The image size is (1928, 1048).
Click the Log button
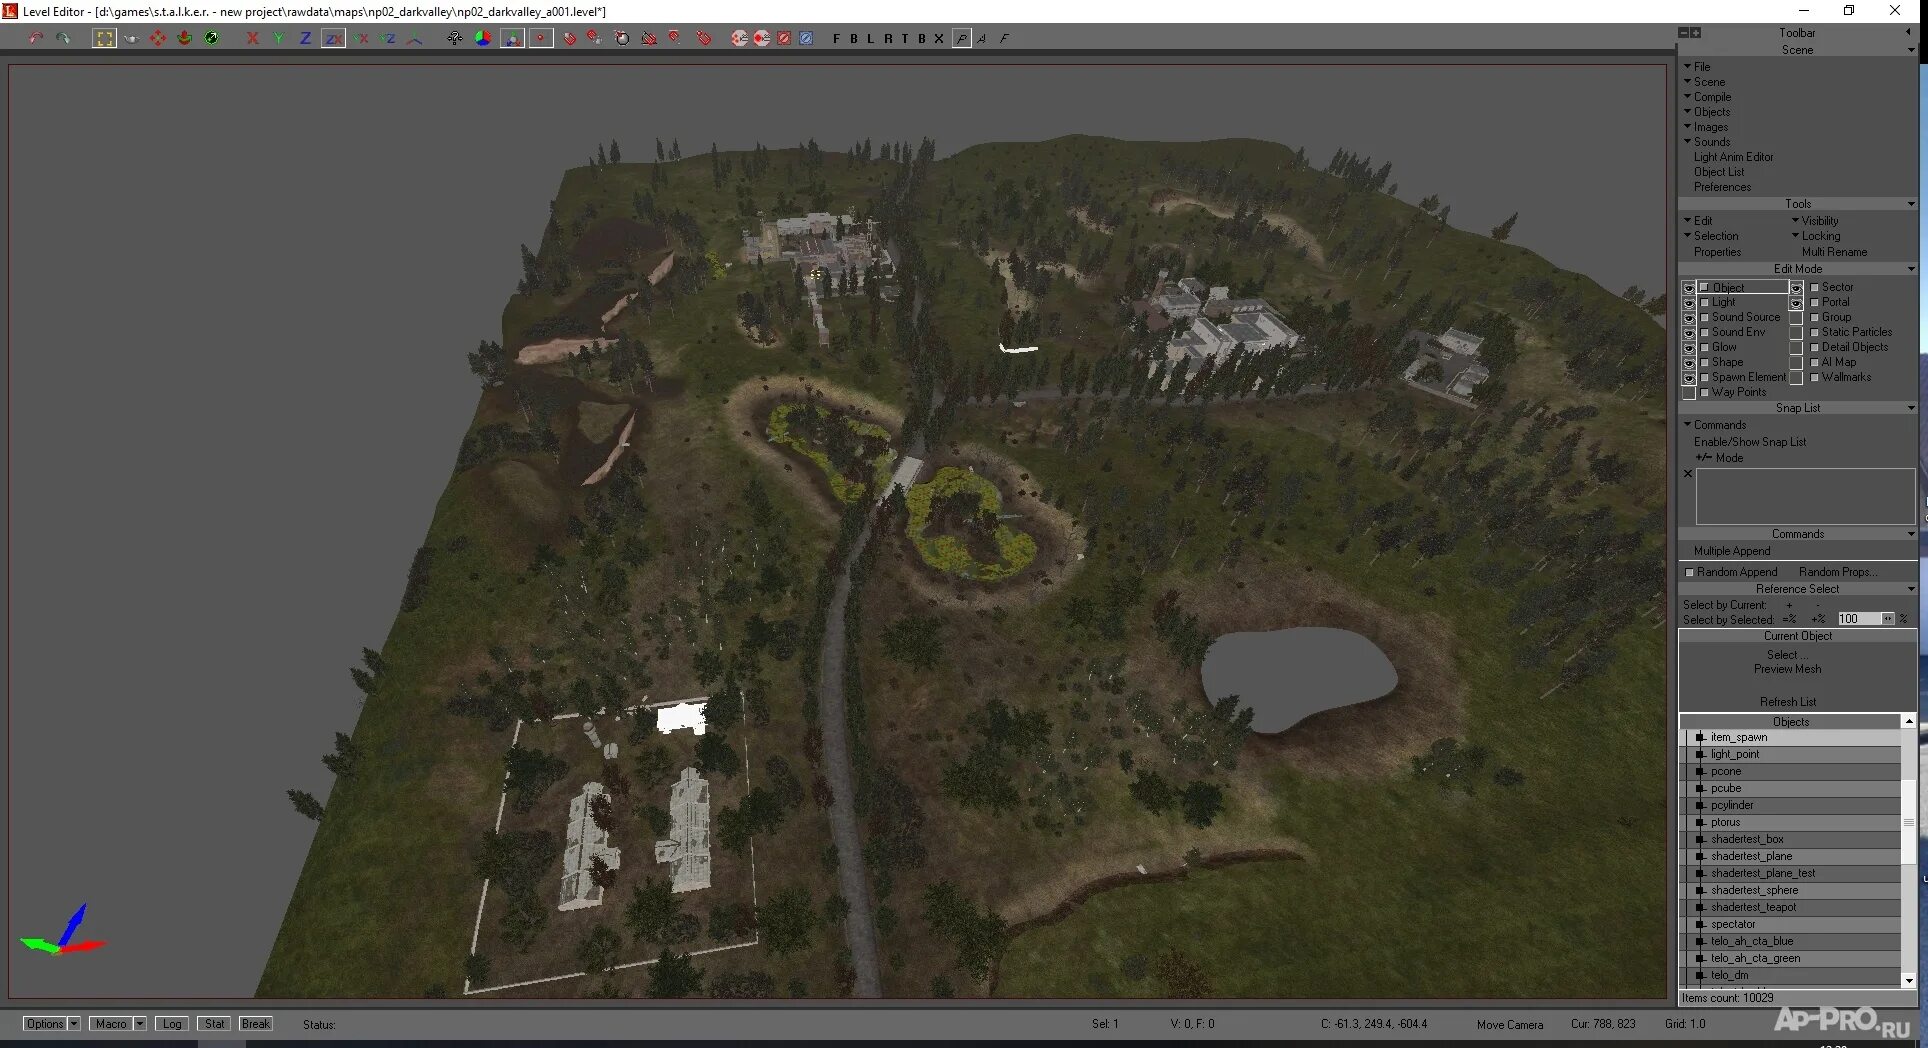click(x=172, y=1024)
